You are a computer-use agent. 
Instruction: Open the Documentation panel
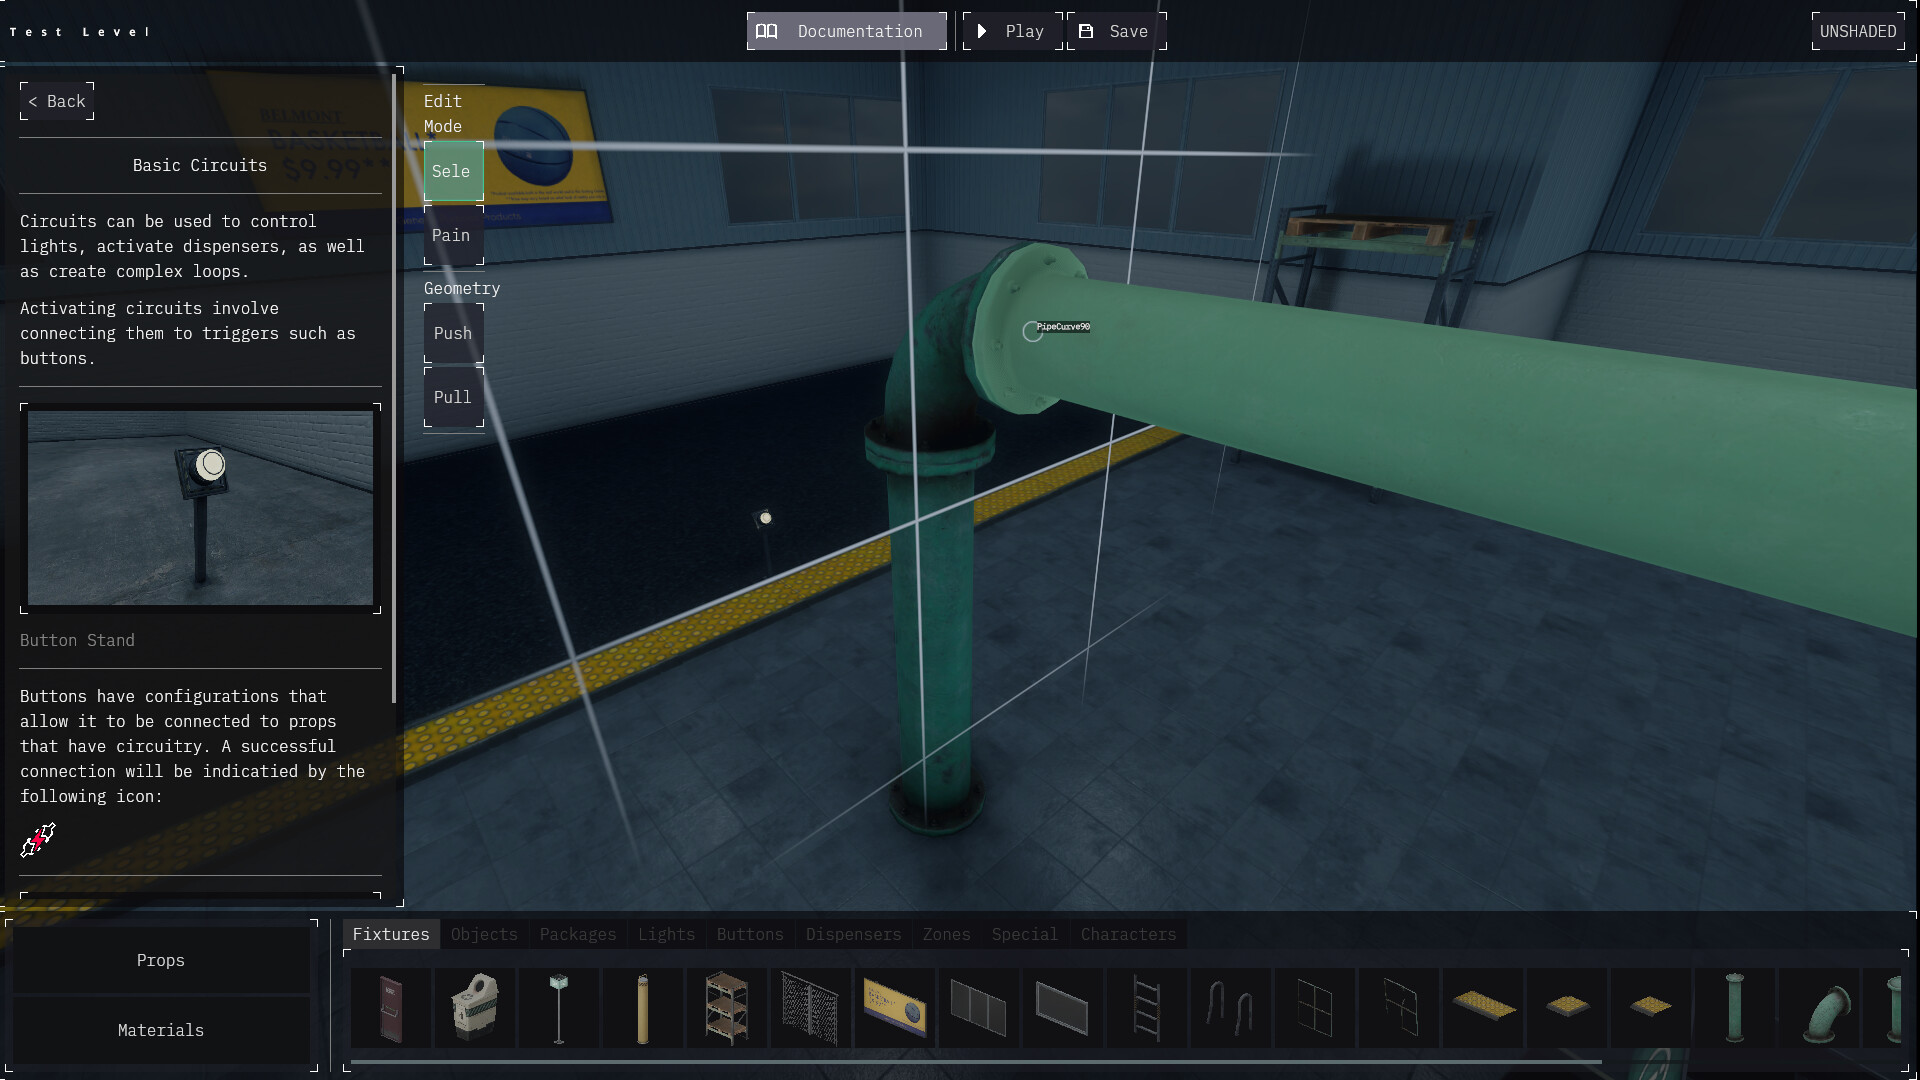coord(847,31)
